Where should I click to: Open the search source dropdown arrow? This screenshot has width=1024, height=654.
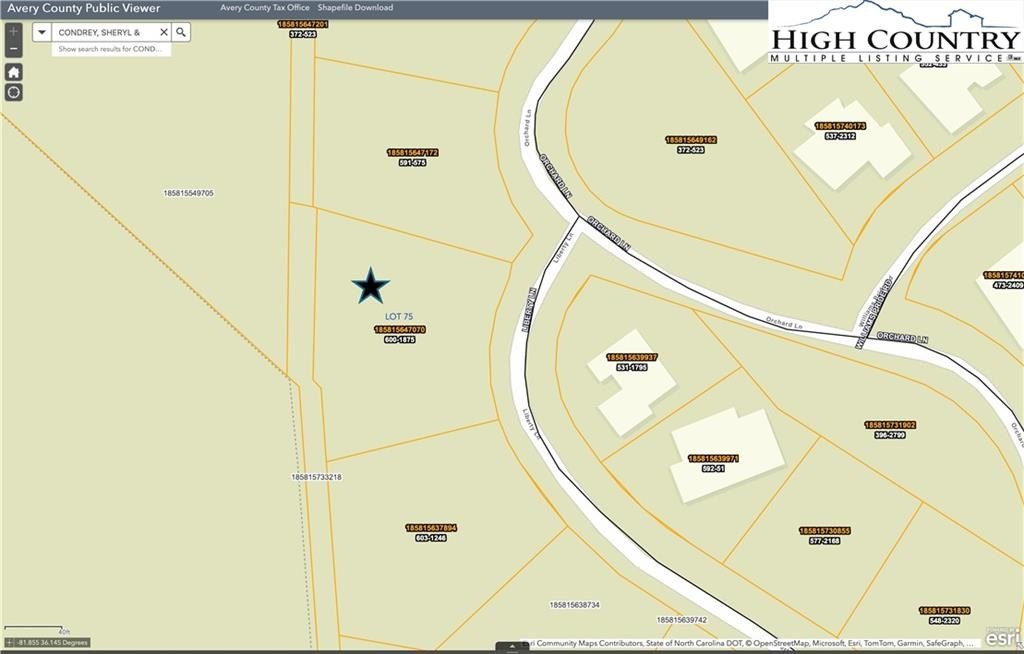point(42,32)
